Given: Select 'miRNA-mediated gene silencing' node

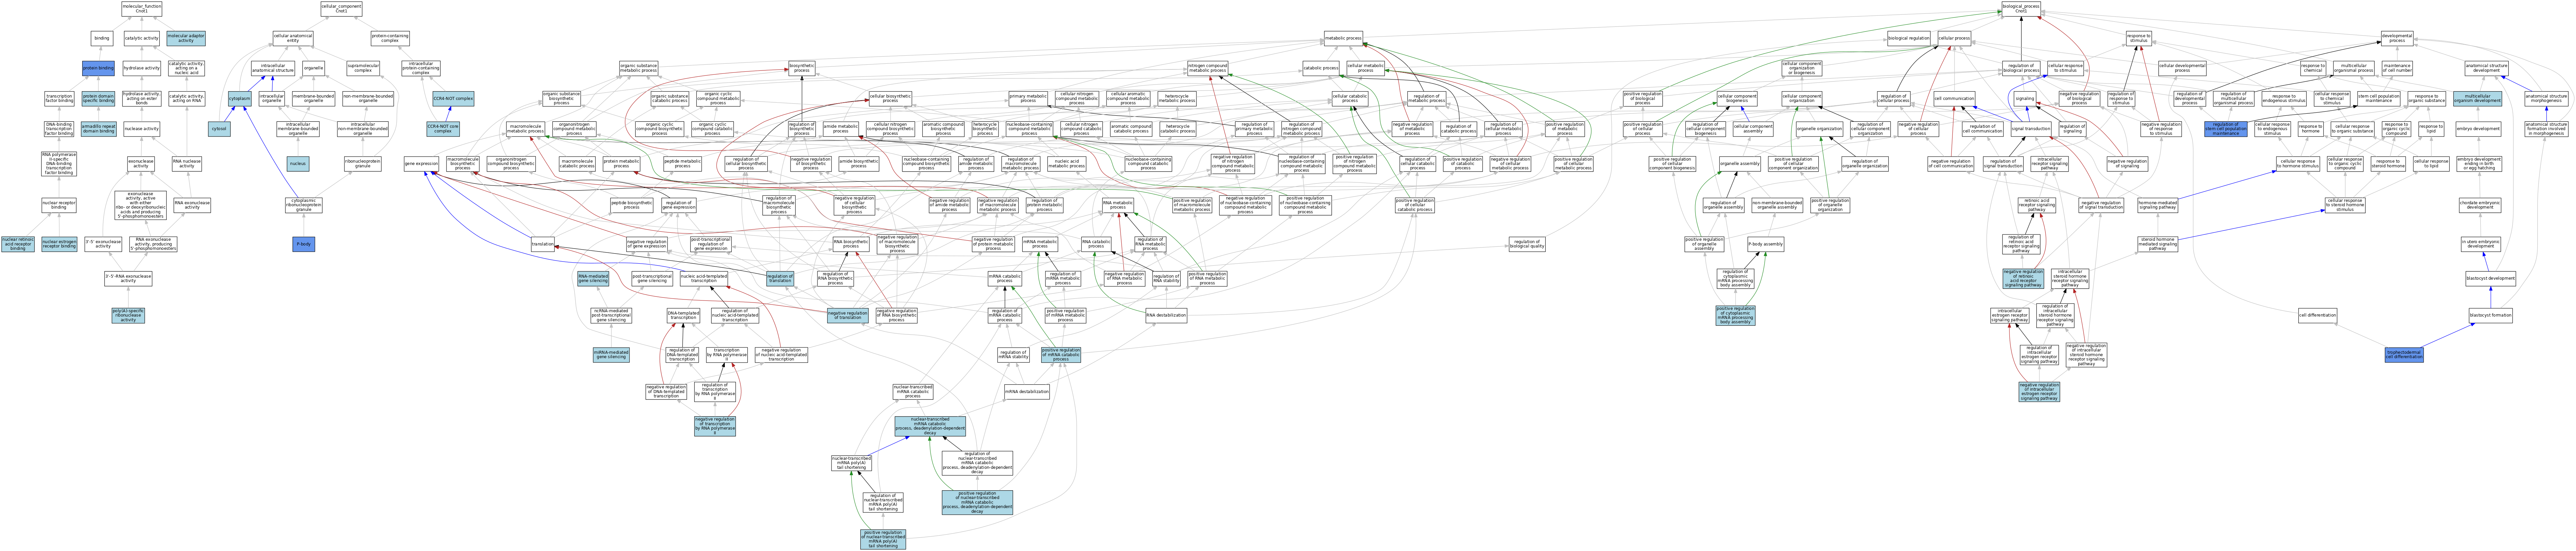Looking at the screenshot, I should click(x=611, y=354).
